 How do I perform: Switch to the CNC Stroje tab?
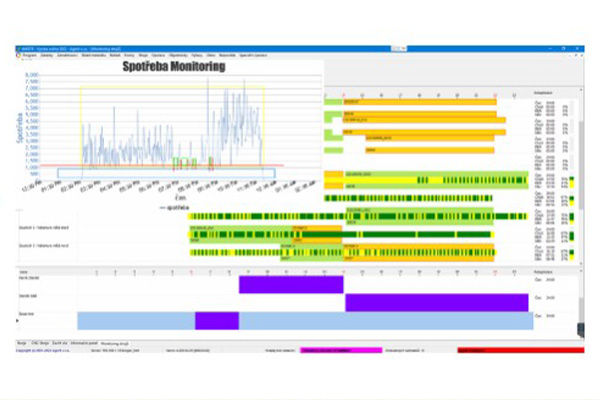click(40, 342)
